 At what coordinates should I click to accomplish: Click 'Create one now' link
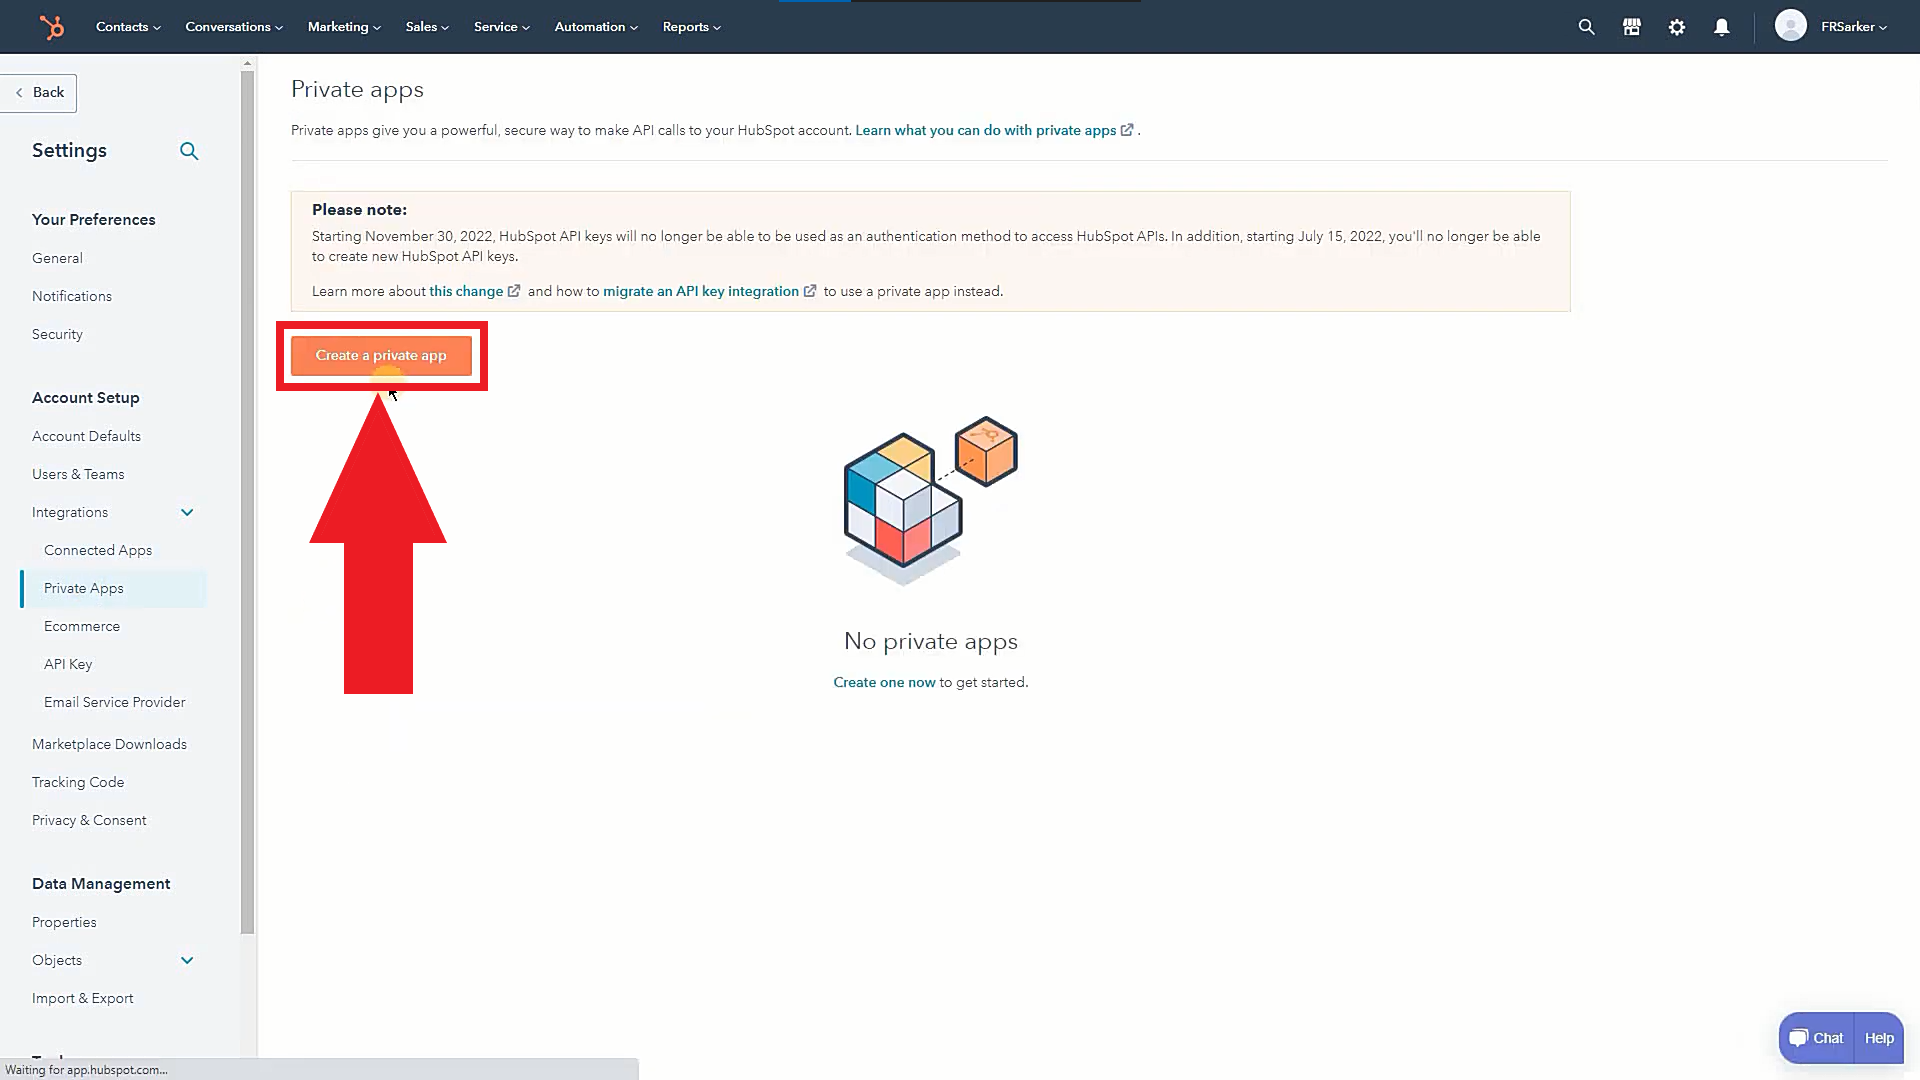pos(884,682)
